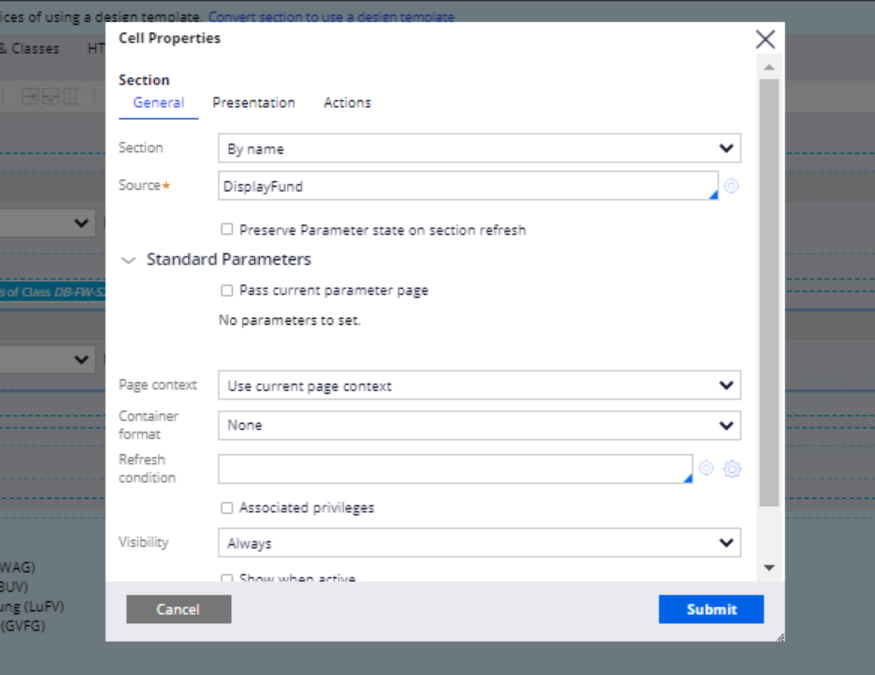Check the Associated privileges box

(x=227, y=508)
